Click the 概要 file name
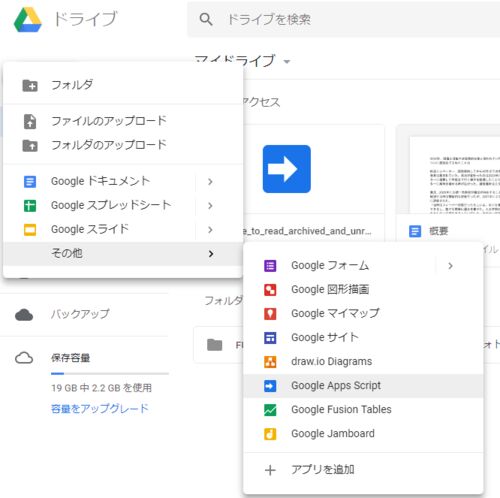Viewport: 500px width, 498px height. point(438,231)
